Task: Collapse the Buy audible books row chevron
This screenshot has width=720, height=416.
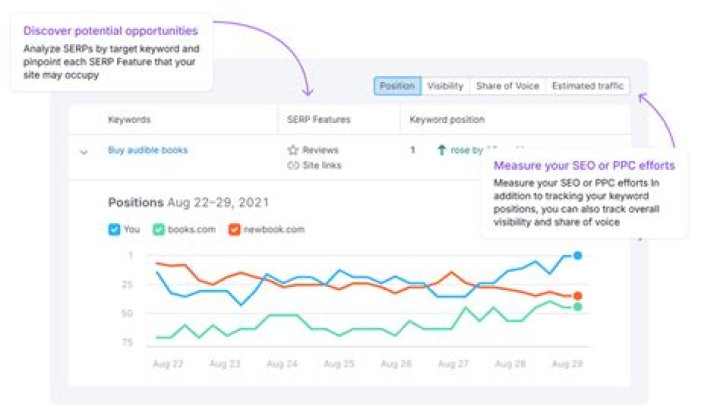Action: point(84,151)
